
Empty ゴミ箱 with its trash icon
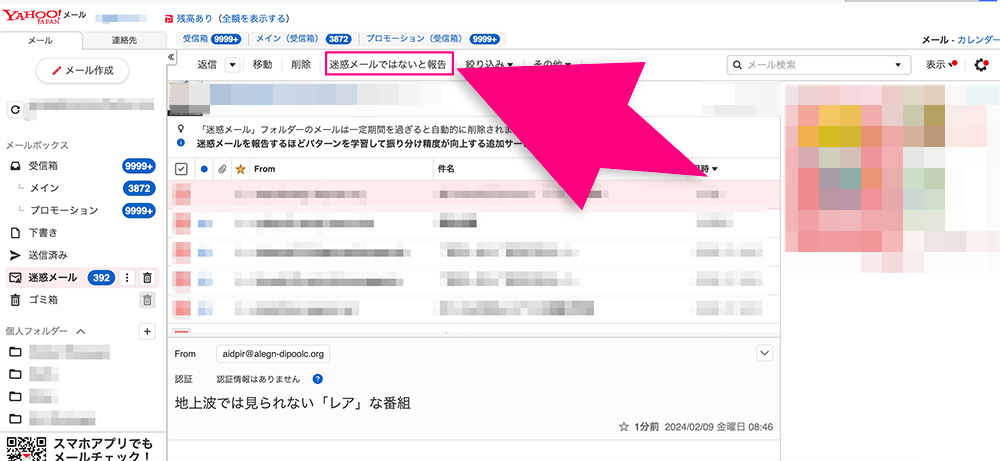(147, 300)
